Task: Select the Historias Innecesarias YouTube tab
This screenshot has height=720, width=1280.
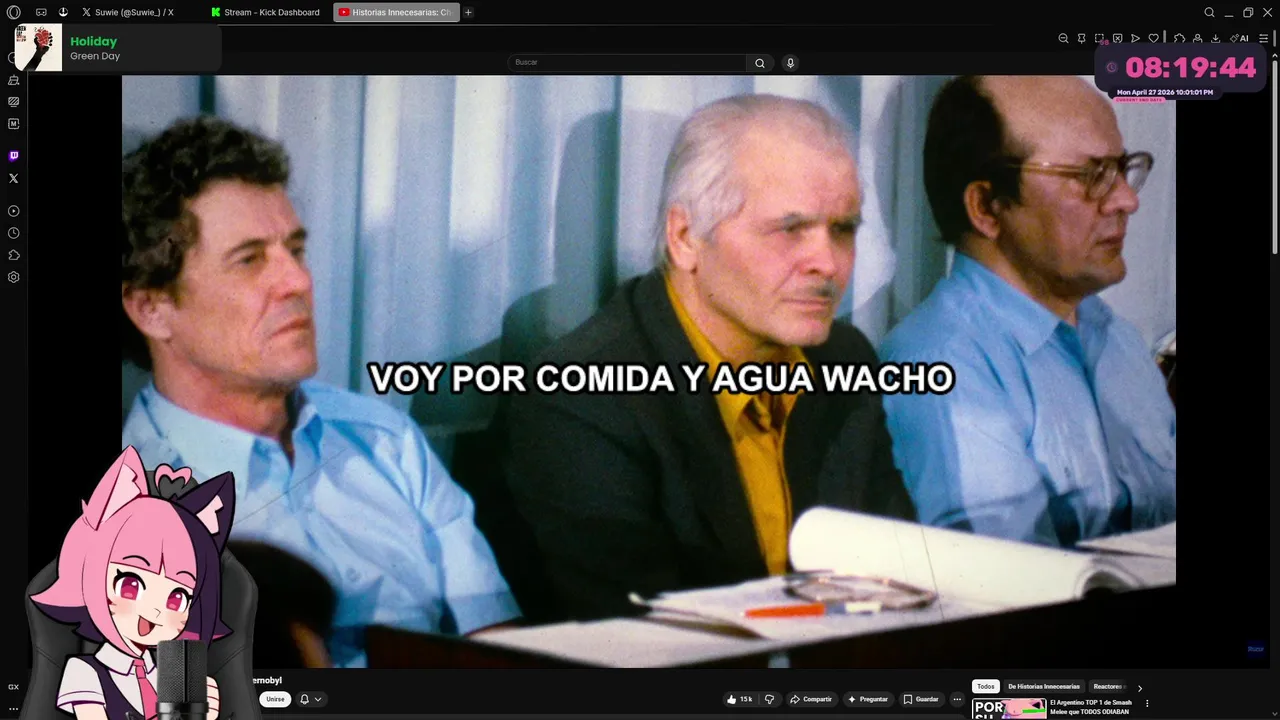Action: [x=396, y=12]
